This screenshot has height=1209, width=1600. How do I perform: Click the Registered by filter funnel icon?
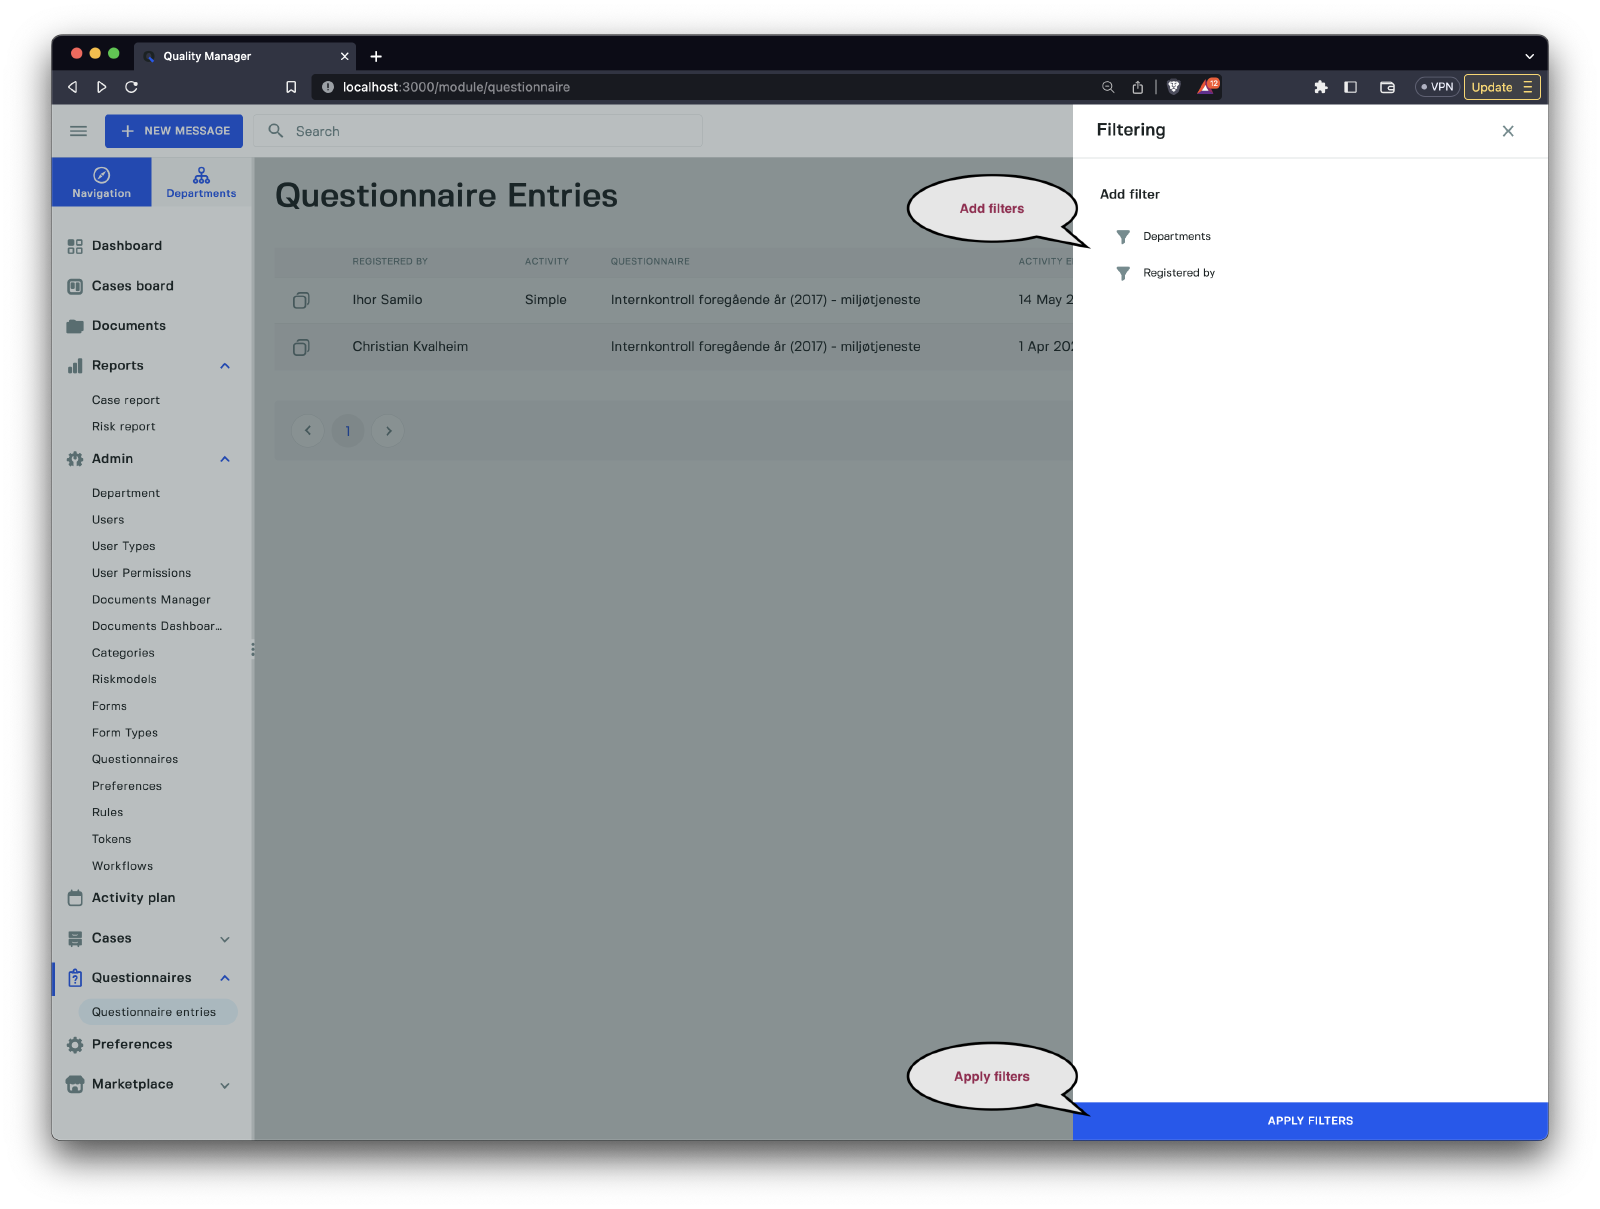[1123, 273]
